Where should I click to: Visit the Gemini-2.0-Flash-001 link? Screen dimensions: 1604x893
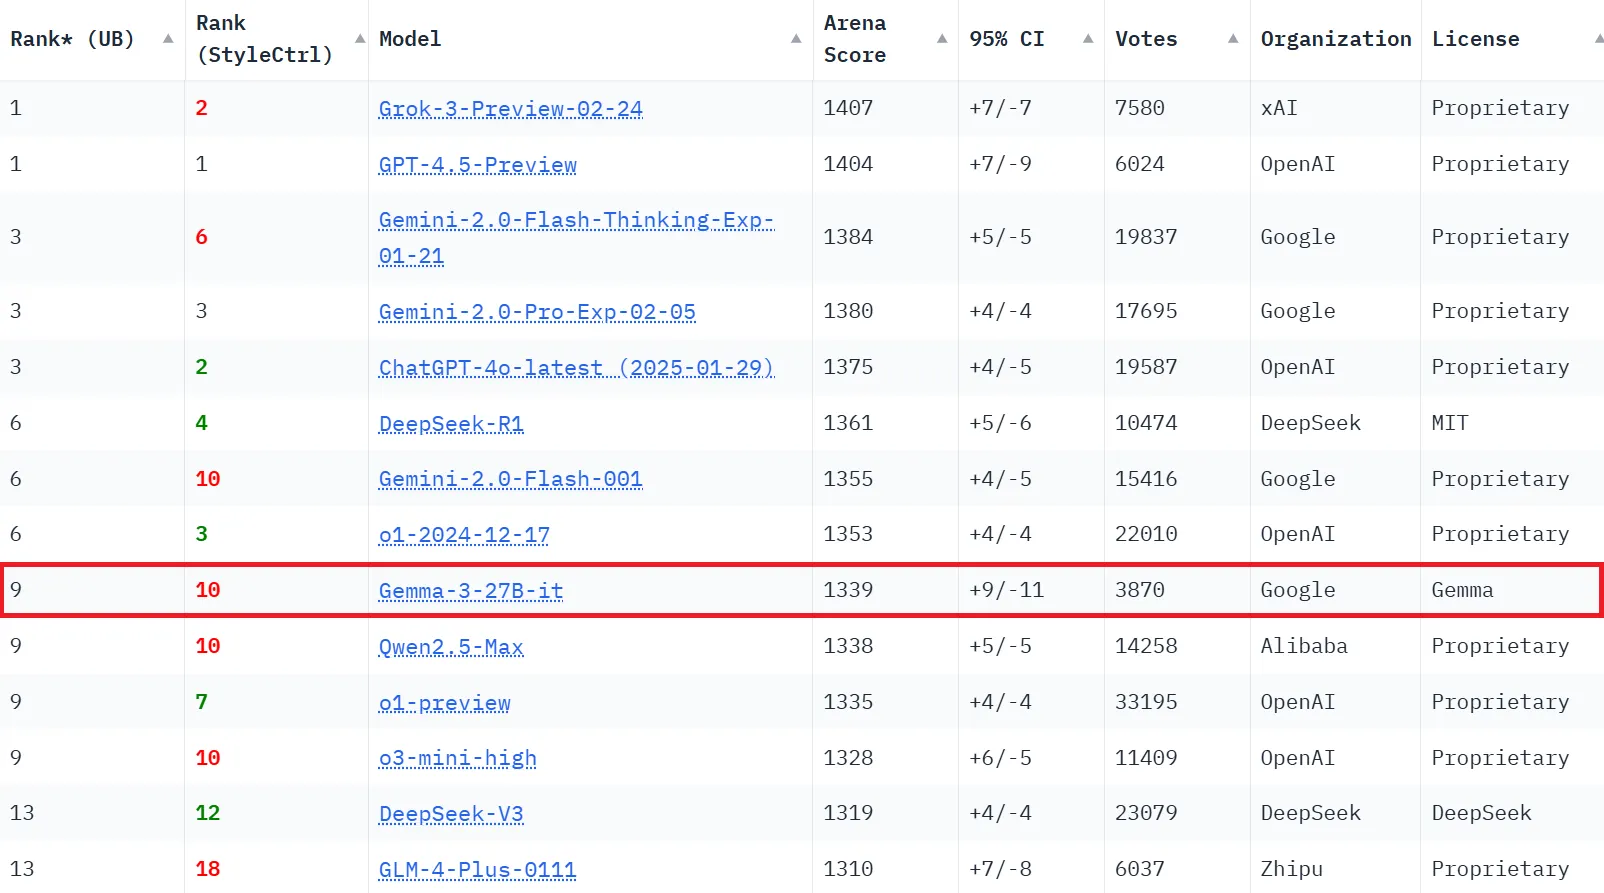[510, 479]
